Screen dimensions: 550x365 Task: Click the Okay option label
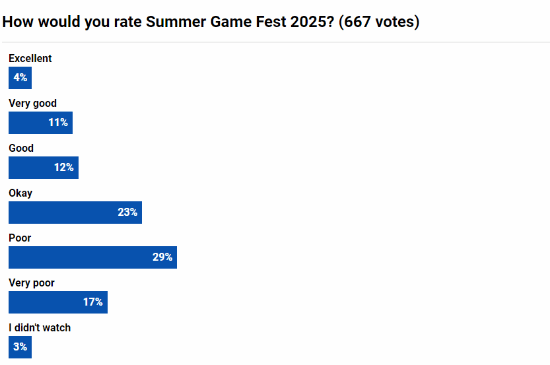coord(20,193)
